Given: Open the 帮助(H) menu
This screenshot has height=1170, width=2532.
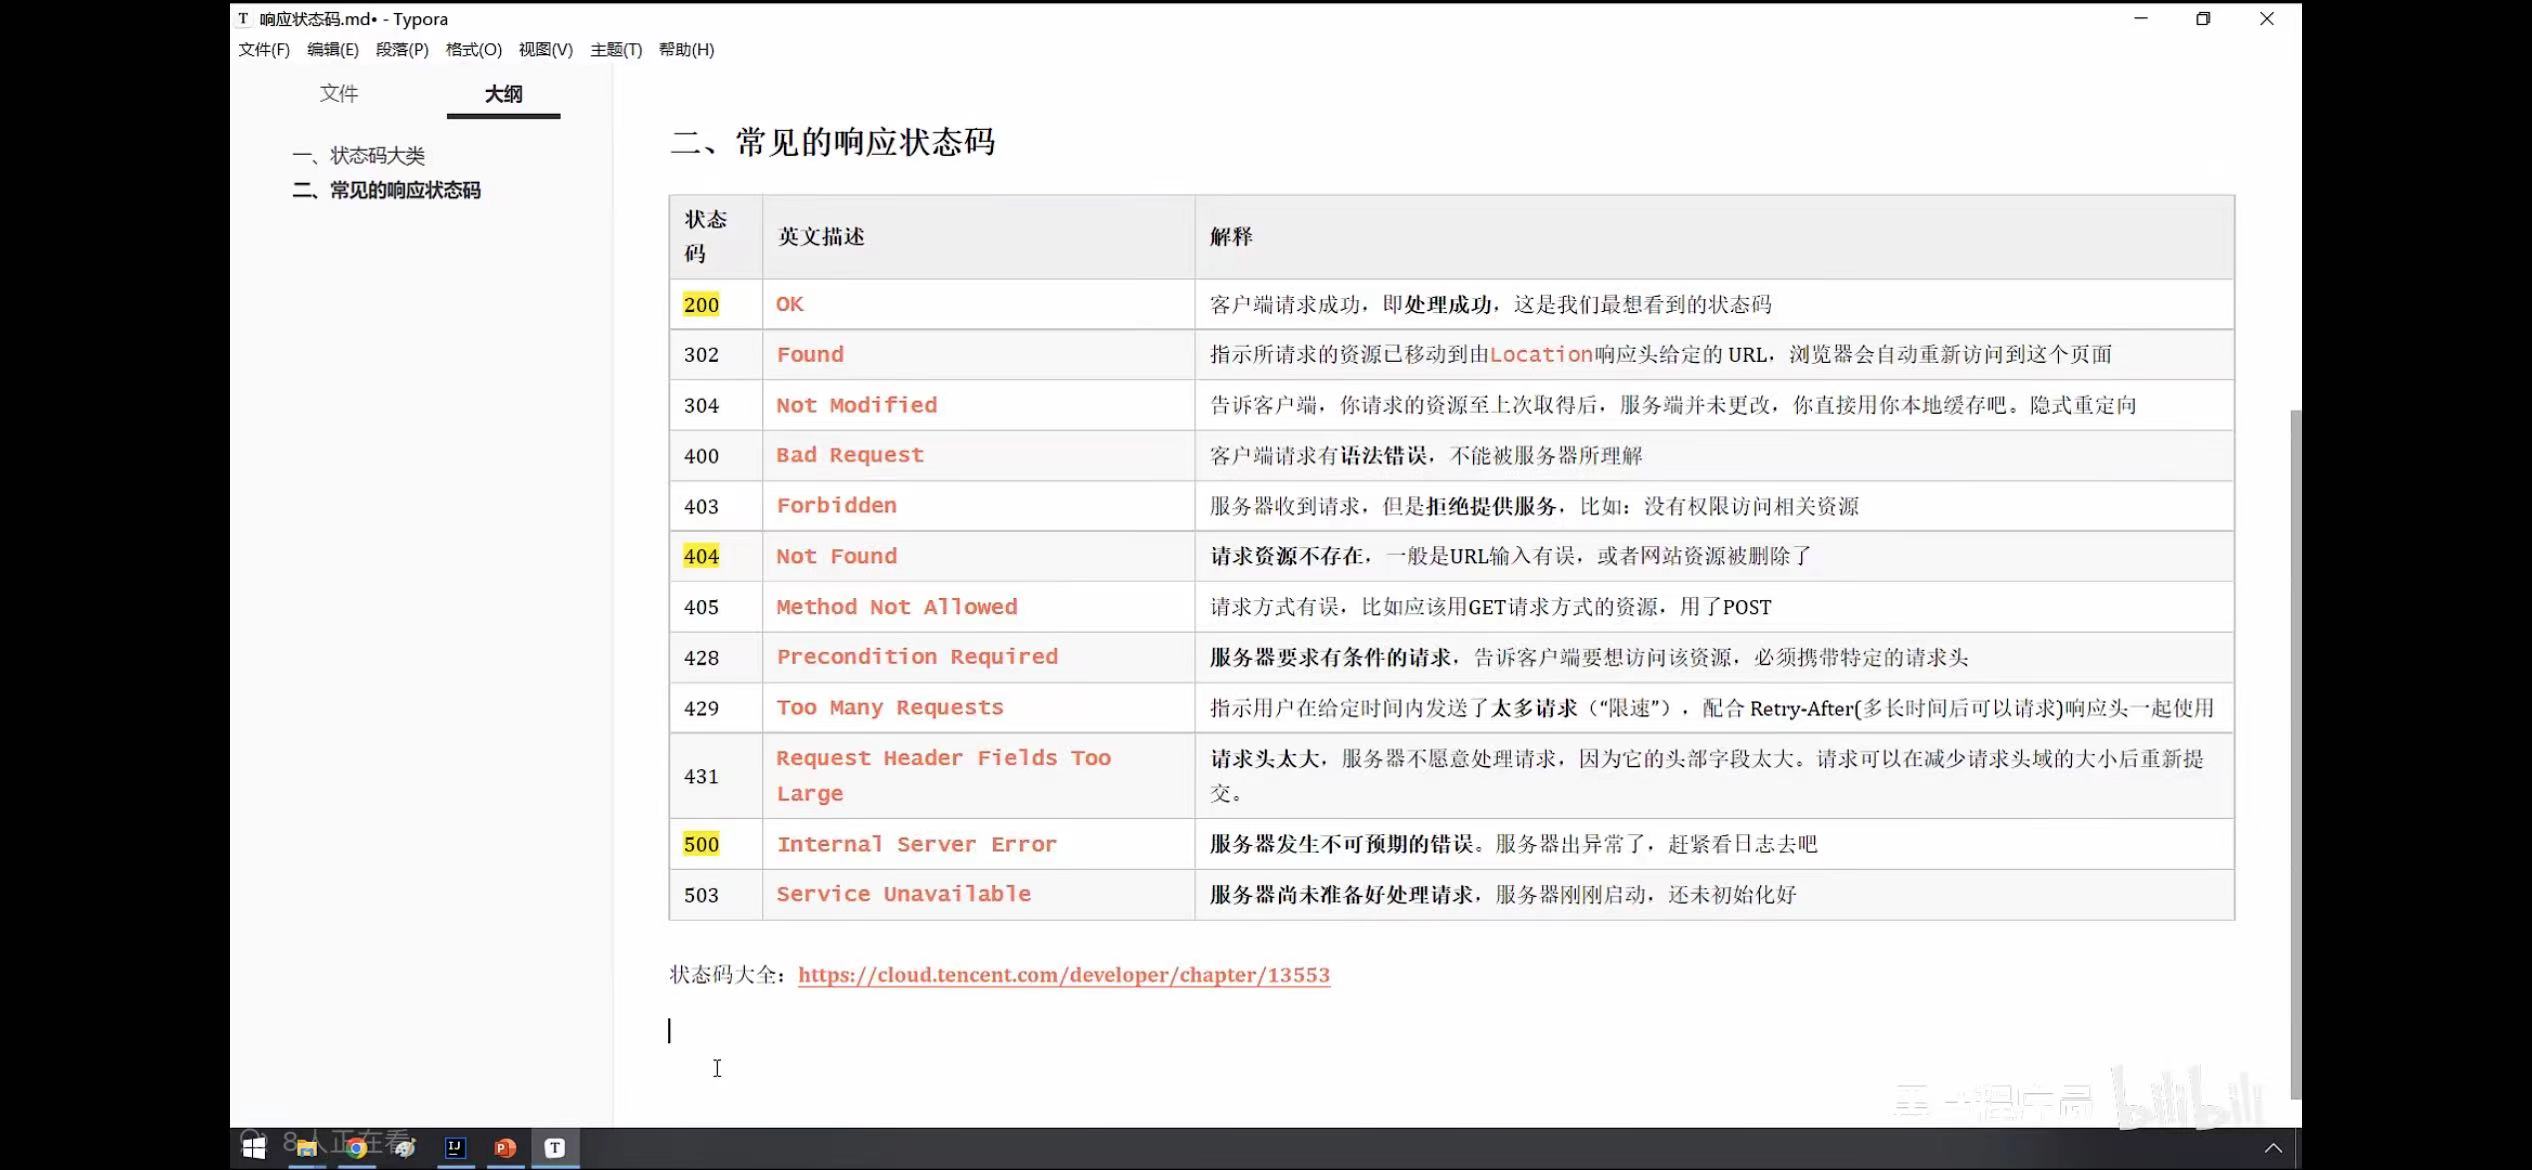Looking at the screenshot, I should (687, 50).
